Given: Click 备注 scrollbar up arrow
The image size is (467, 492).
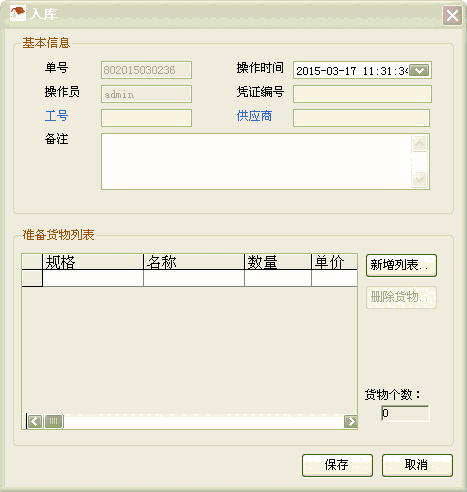Looking at the screenshot, I should click(419, 144).
